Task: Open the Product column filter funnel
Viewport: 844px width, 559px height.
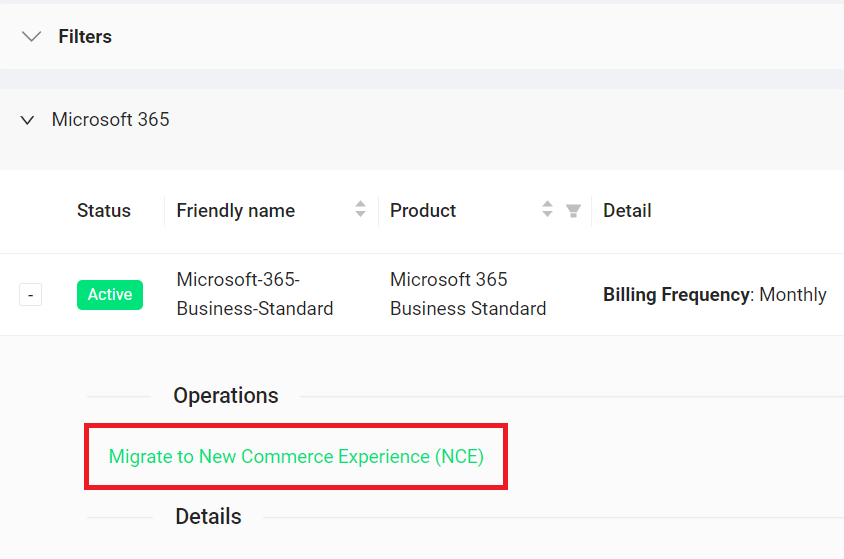Action: click(x=573, y=211)
